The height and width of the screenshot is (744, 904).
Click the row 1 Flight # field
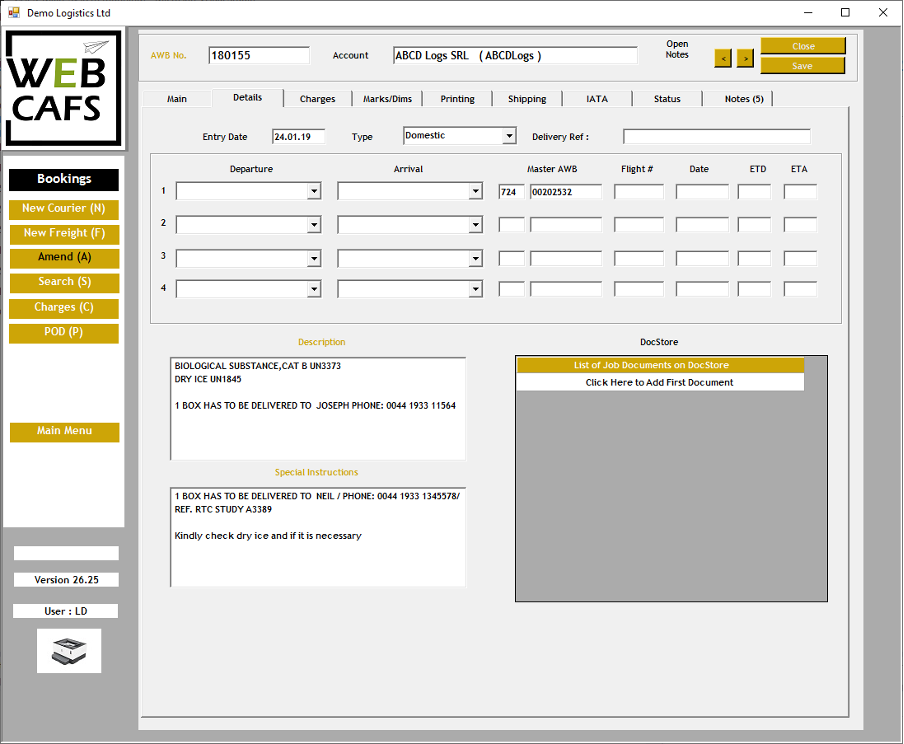(638, 192)
